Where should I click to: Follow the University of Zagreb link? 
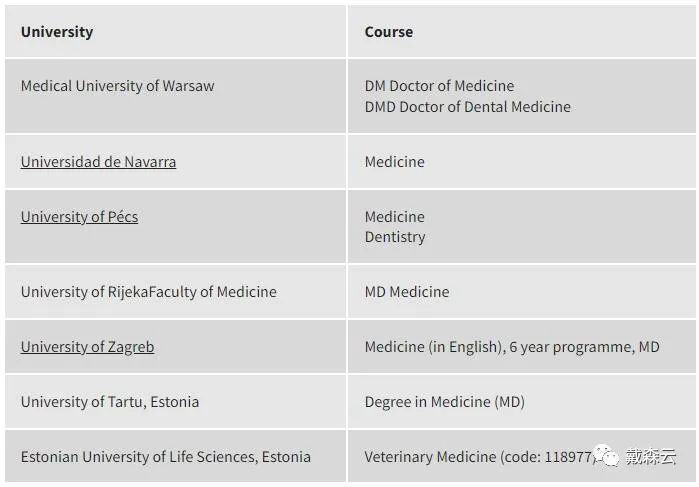(x=87, y=347)
